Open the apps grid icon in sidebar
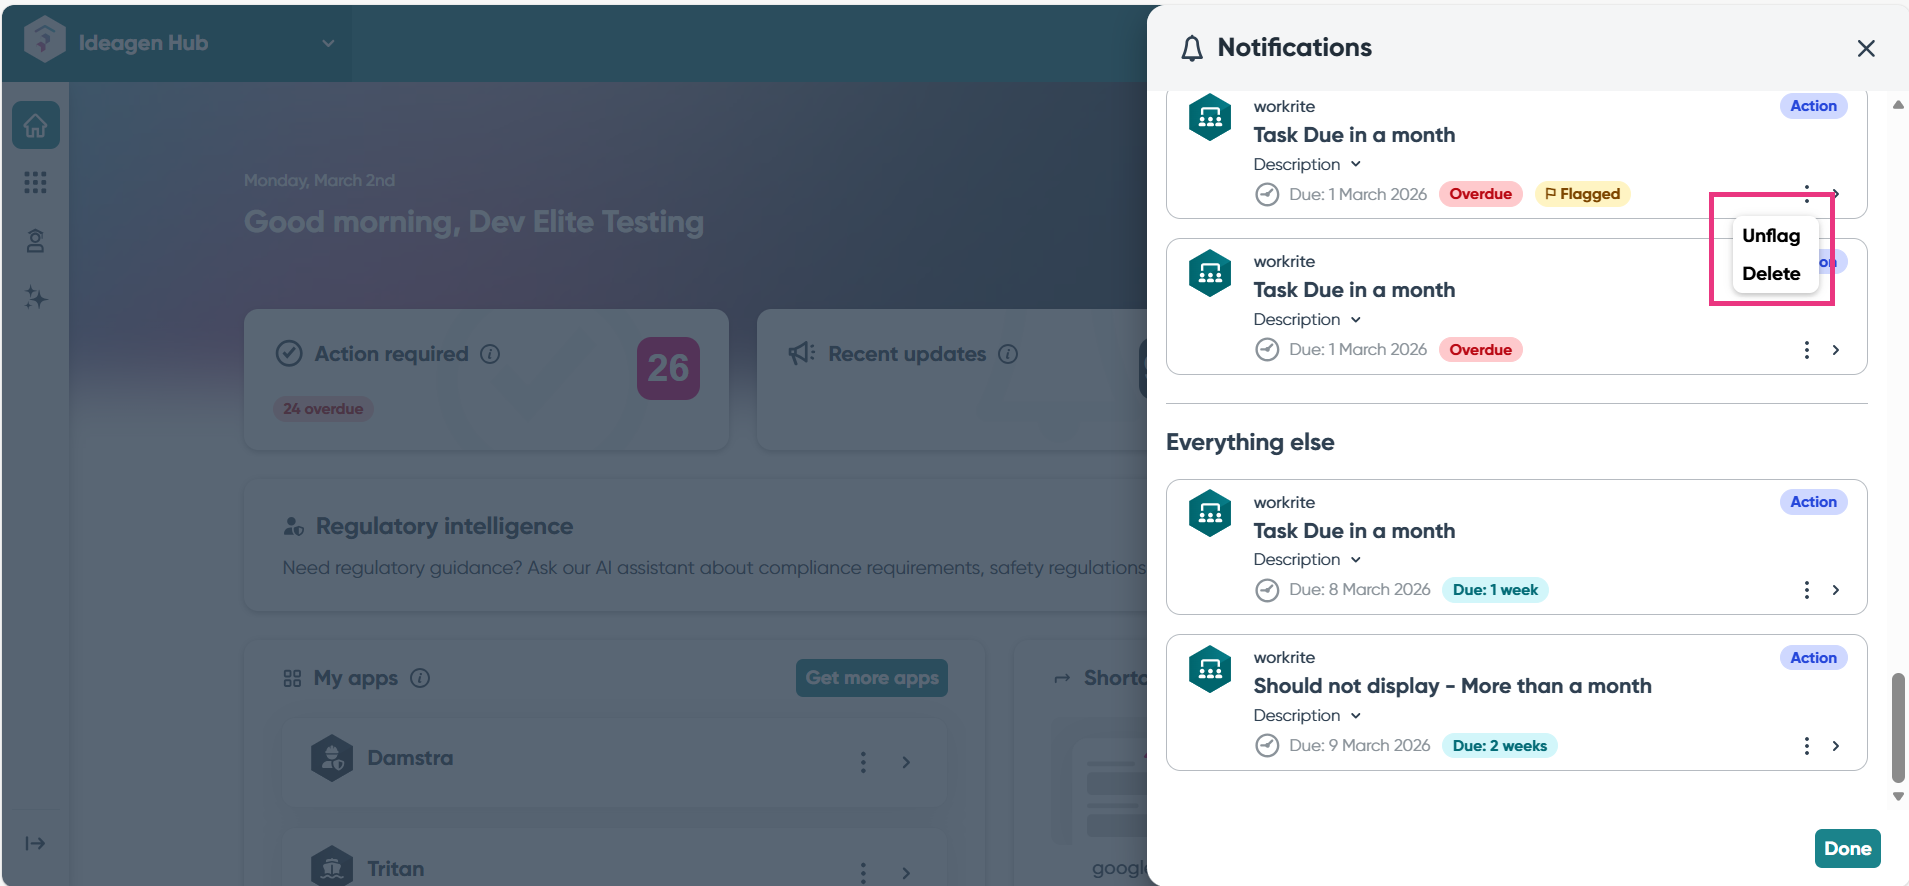Image resolution: width=1909 pixels, height=886 pixels. tap(36, 182)
